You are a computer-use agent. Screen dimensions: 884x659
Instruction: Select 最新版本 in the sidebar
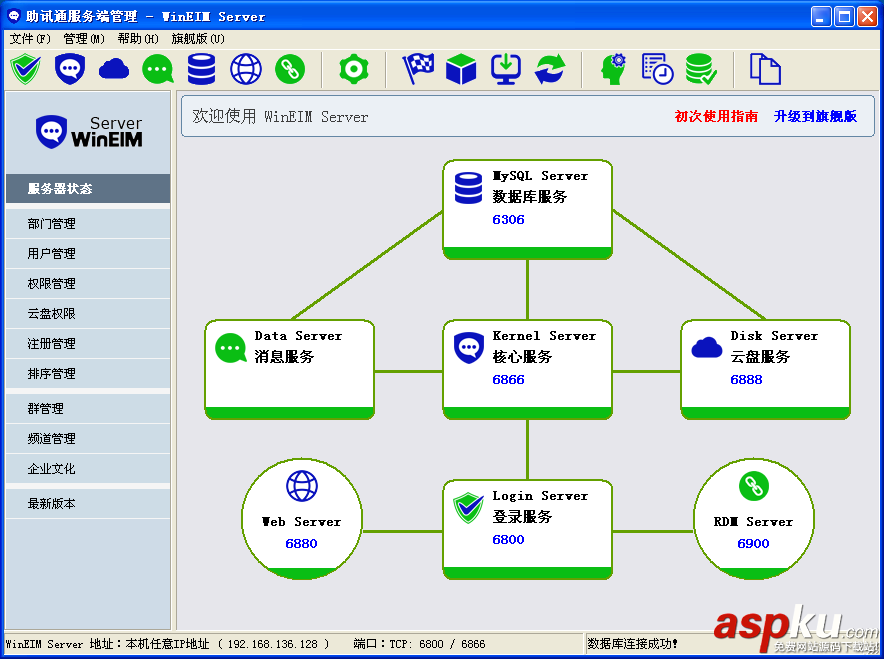(x=88, y=503)
